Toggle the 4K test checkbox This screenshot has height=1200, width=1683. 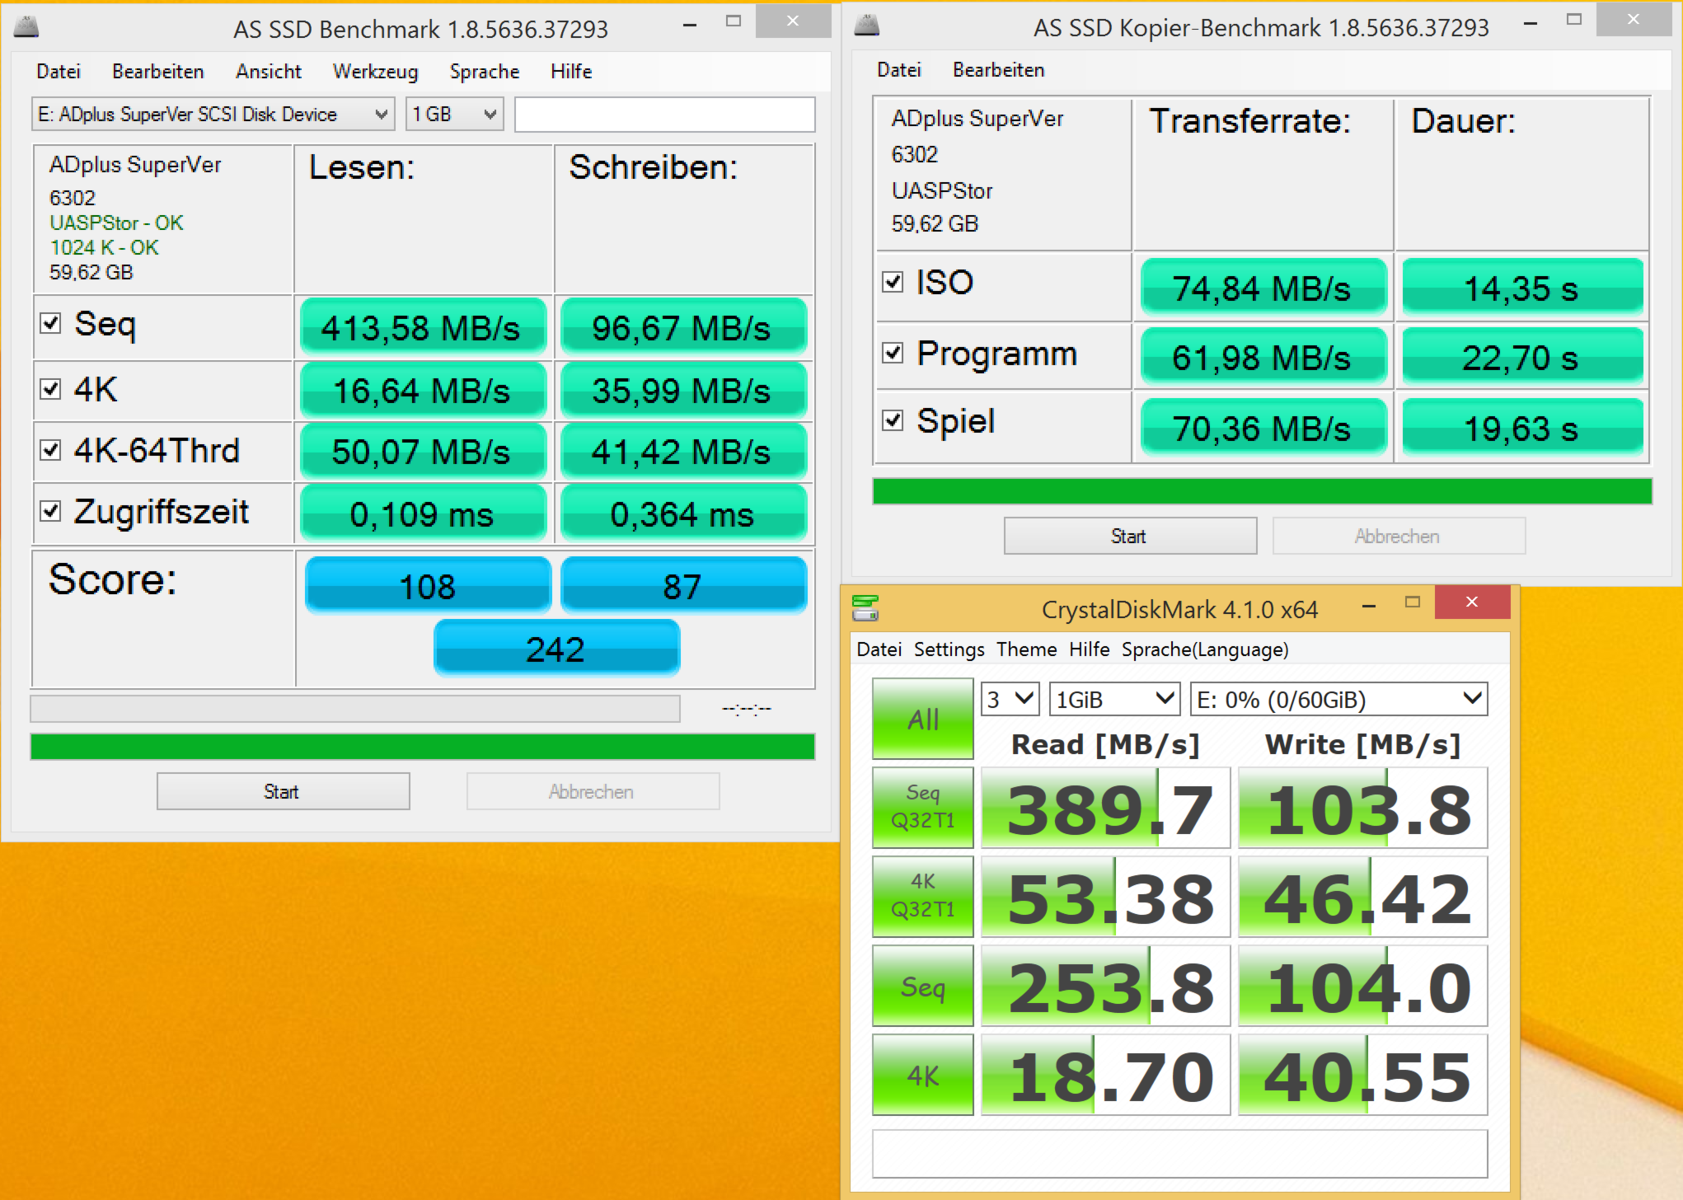coord(51,388)
